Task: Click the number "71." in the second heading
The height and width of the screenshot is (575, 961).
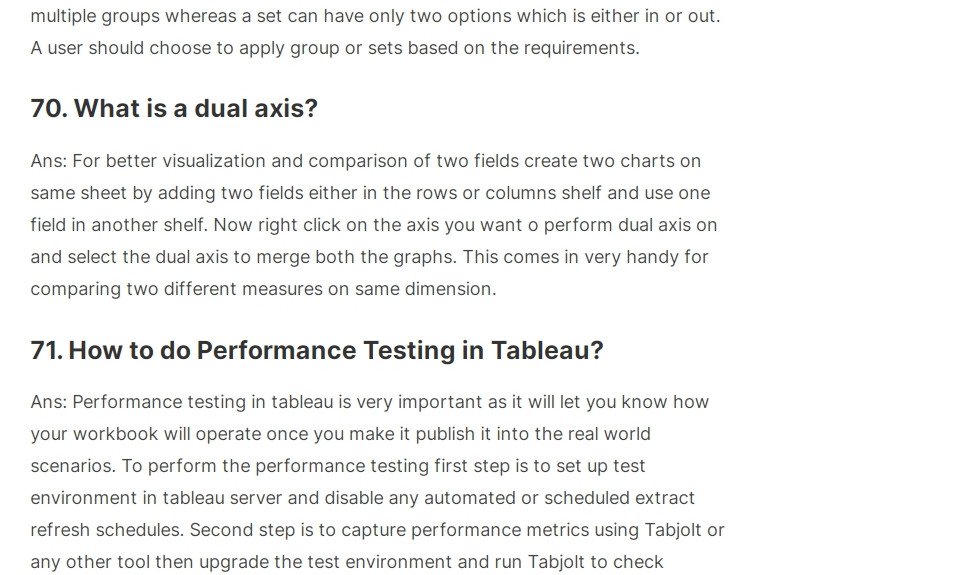Action: [x=47, y=351]
